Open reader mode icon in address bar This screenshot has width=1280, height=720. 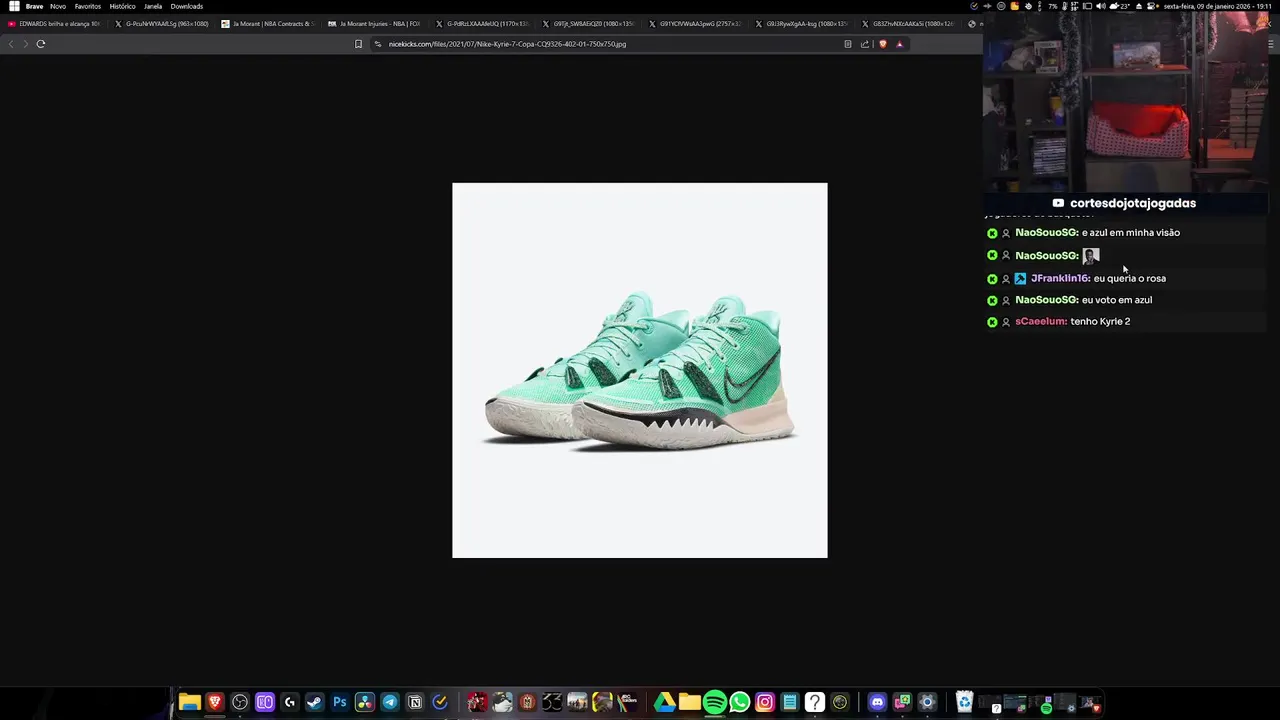(x=848, y=44)
